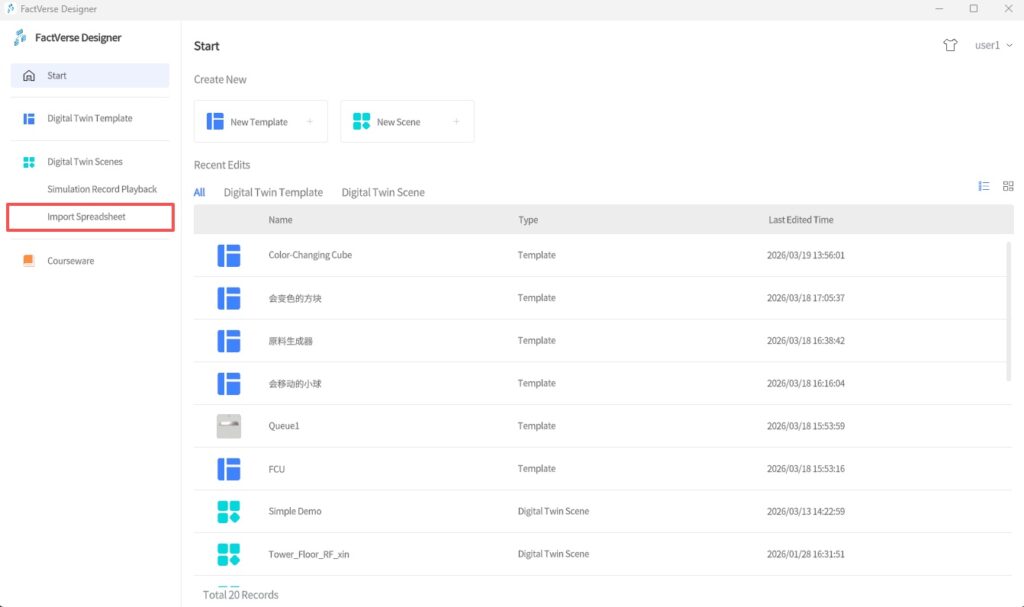The image size is (1024, 607).
Task: Click the scene icon next to Simple Demo
Action: click(x=229, y=511)
